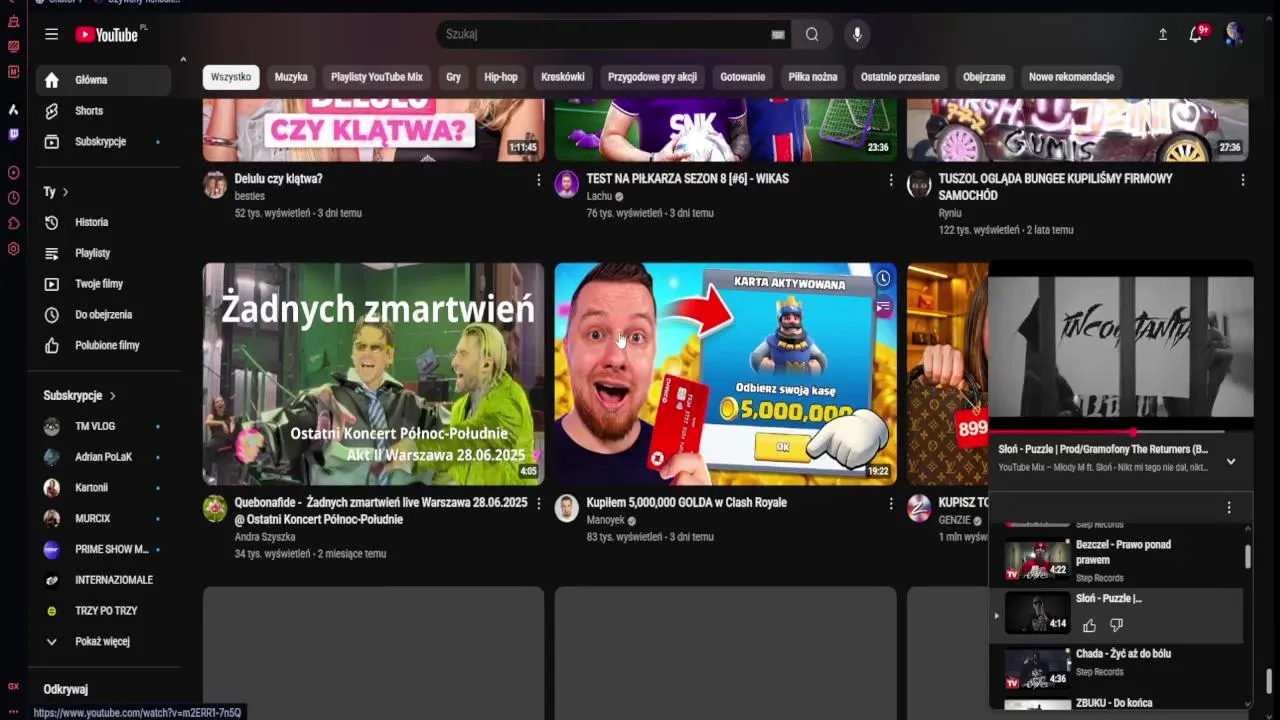Click the search magnifier button
Viewport: 1280px width, 720px height.
pos(812,34)
